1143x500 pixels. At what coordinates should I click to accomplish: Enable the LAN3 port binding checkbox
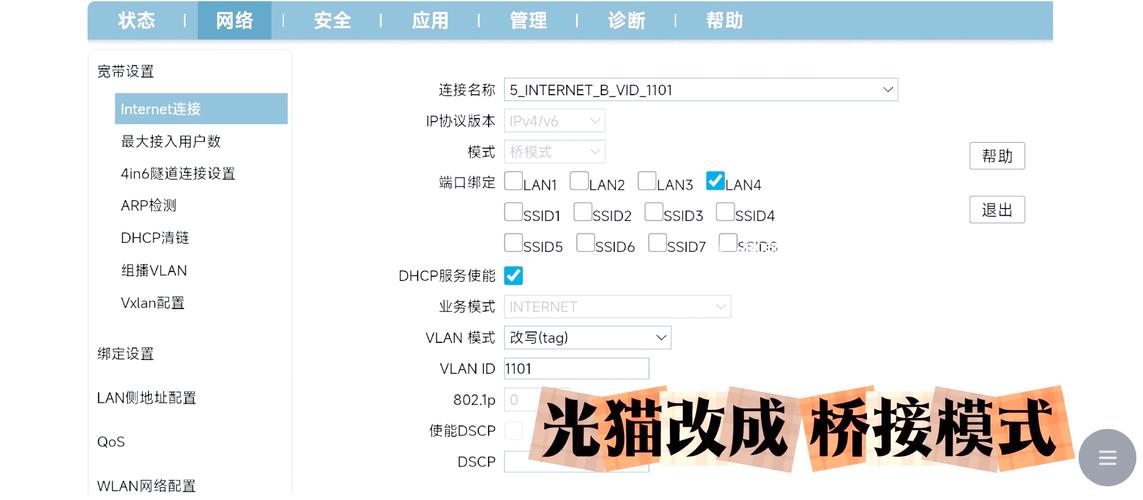pyautogui.click(x=647, y=181)
